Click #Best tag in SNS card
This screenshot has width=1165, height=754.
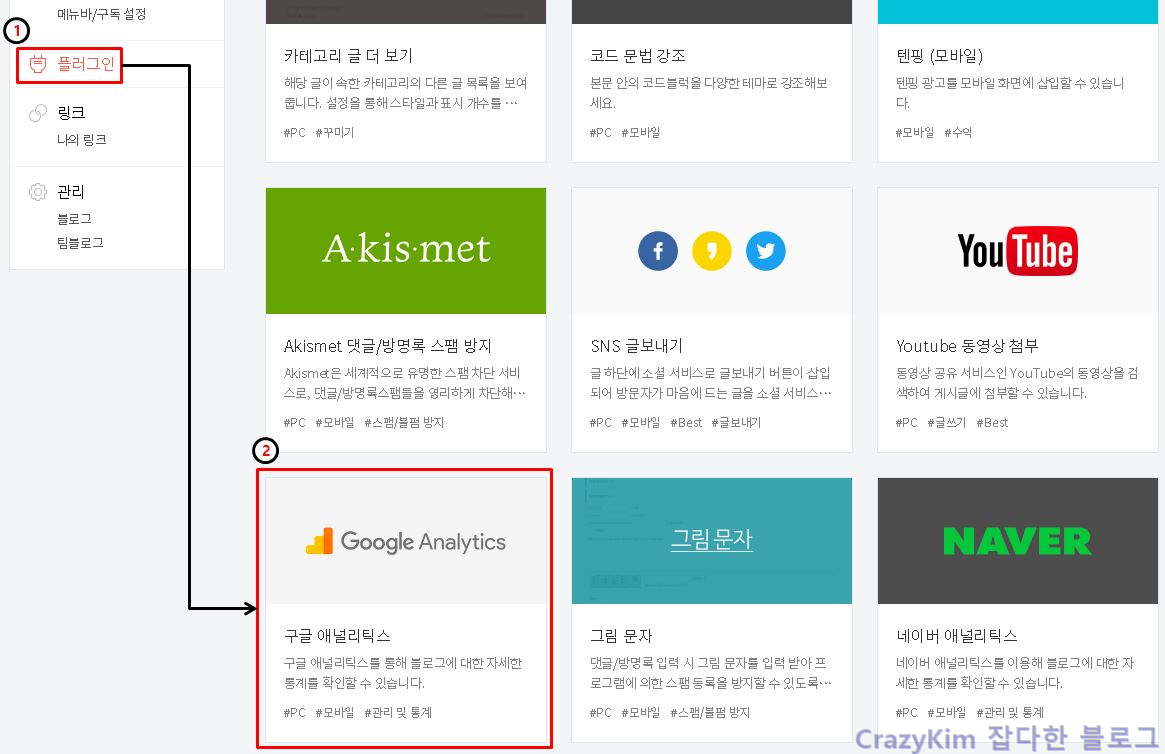coord(686,423)
